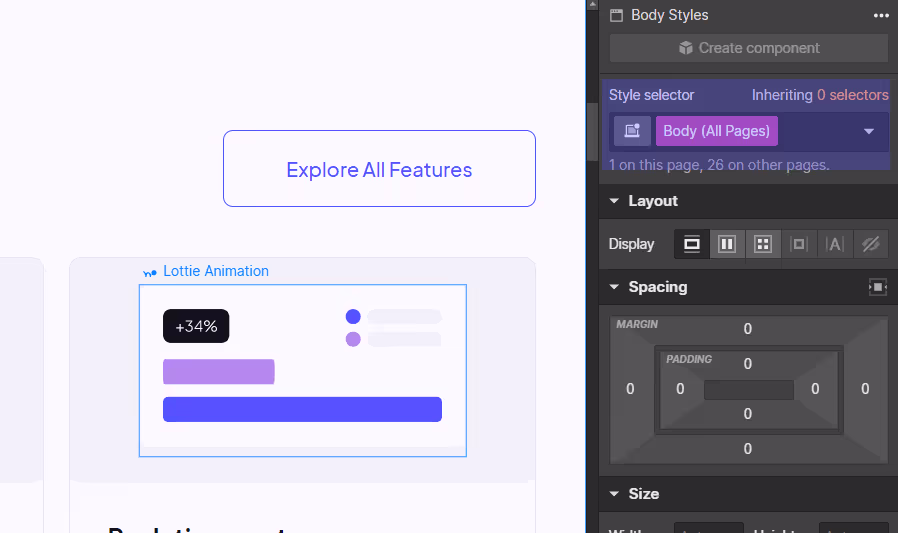Click the '1 on this page, 26 on other pages' text

719,165
